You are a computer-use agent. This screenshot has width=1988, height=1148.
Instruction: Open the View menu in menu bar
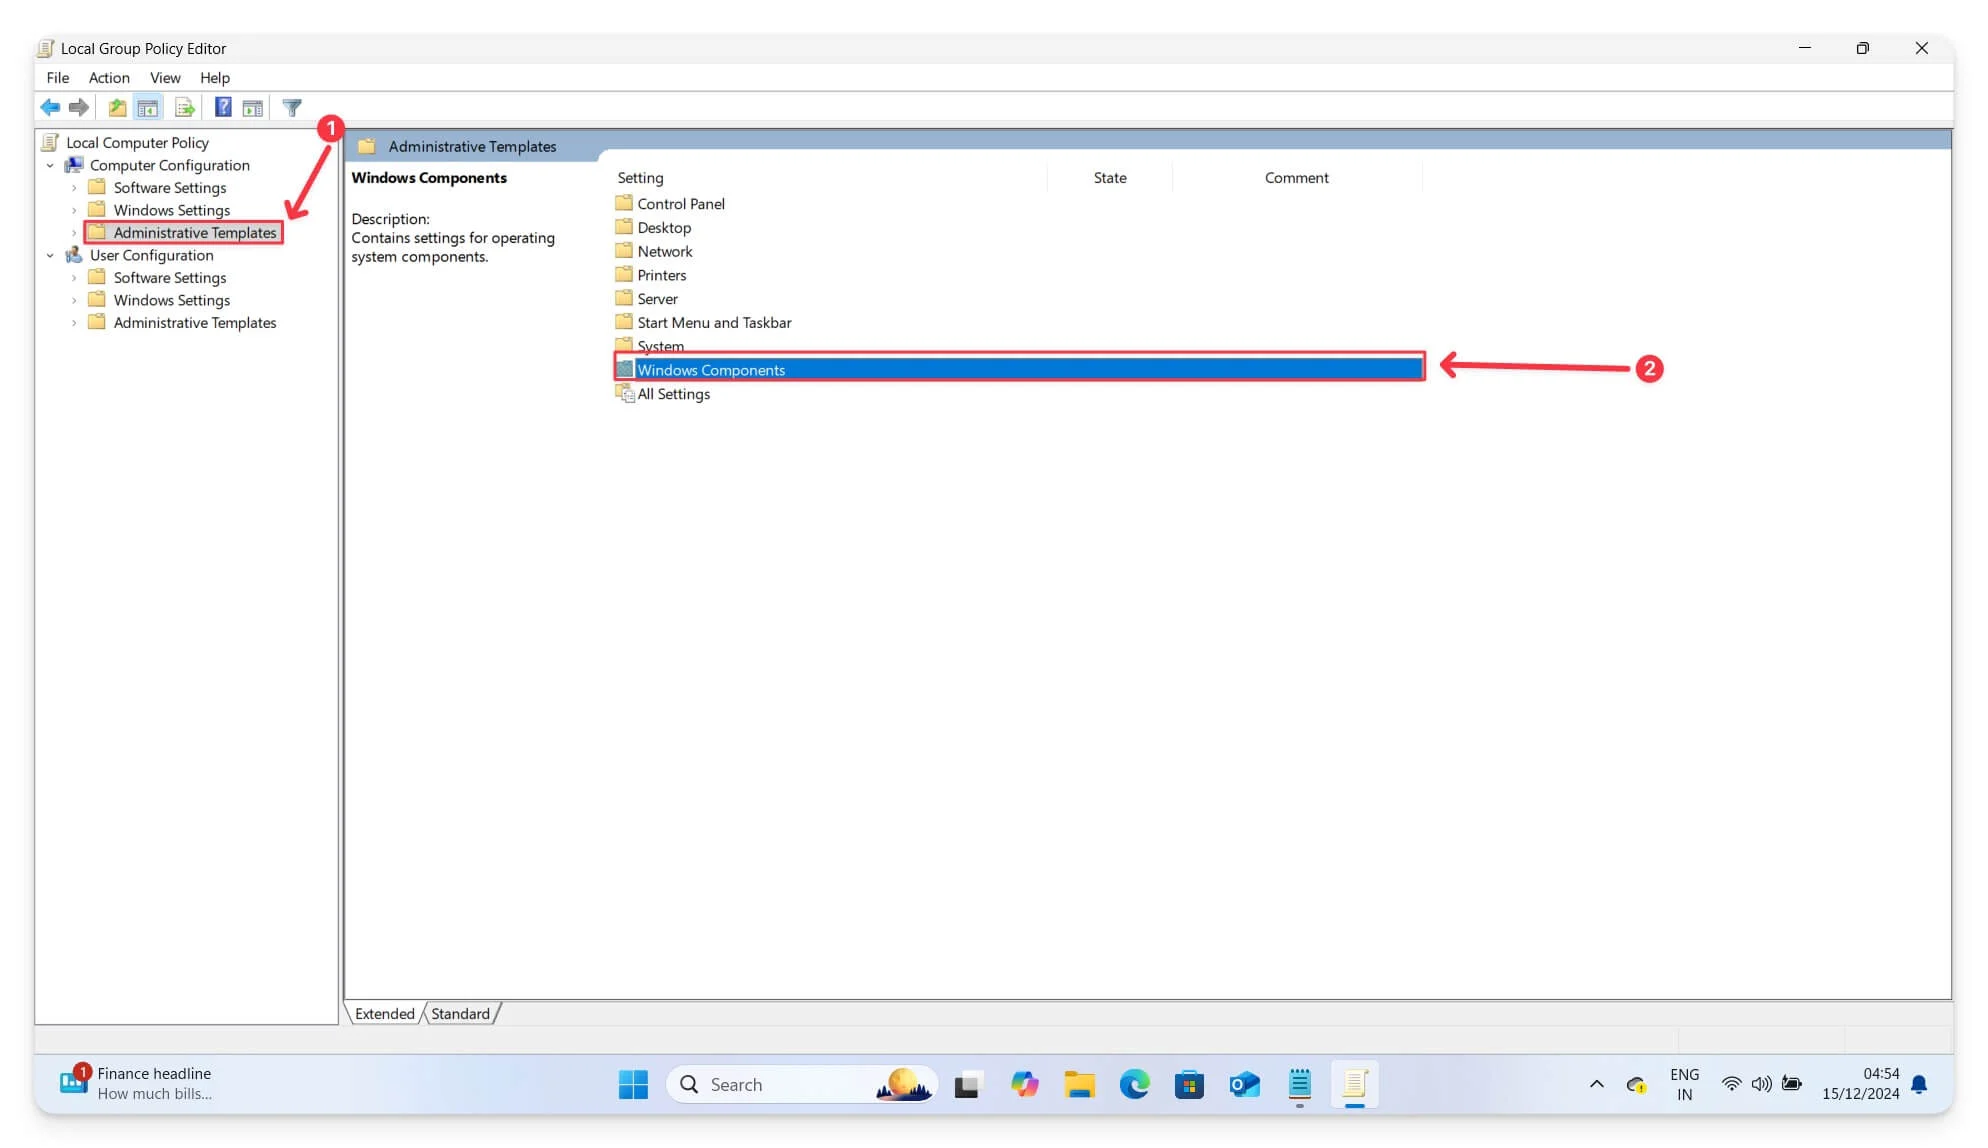coord(164,77)
